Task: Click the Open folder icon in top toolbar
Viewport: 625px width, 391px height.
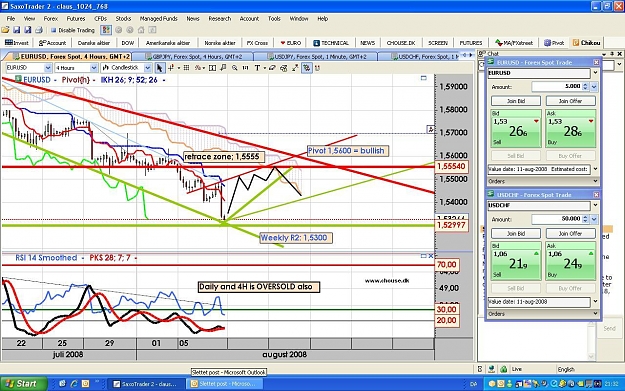Action: coord(6,30)
